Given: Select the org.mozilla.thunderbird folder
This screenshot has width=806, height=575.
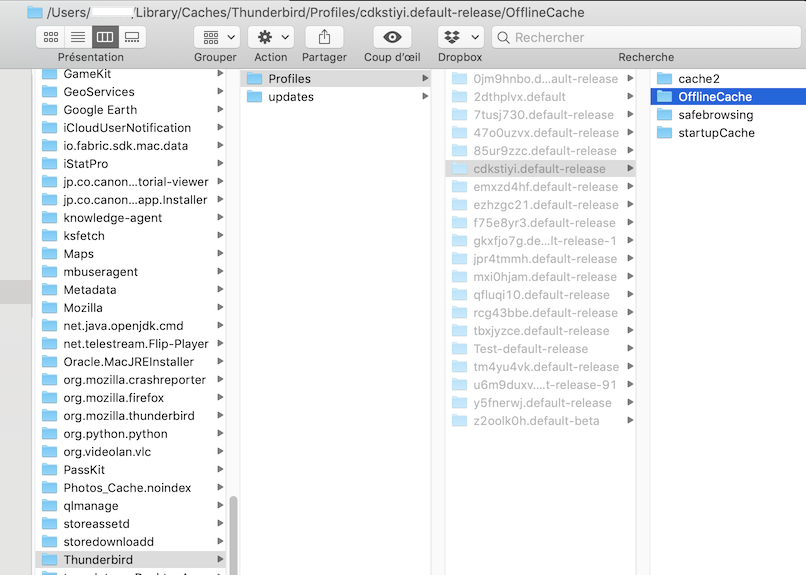Looking at the screenshot, I should click(x=131, y=415).
